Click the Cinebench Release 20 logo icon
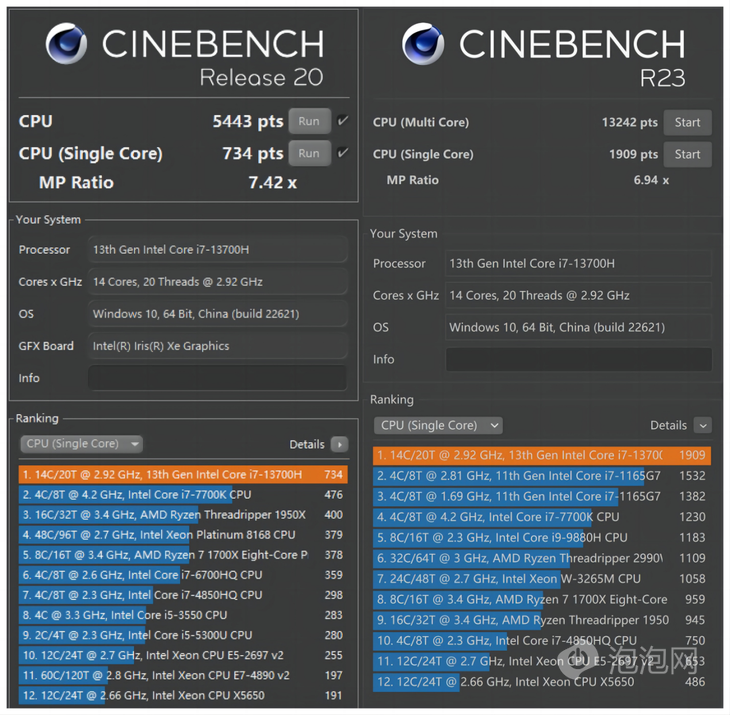Viewport: 730px width, 715px height. [66, 43]
